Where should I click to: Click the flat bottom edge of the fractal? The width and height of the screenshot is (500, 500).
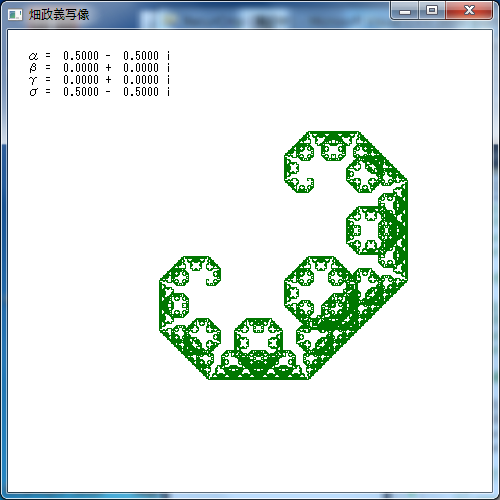pyautogui.click(x=259, y=378)
